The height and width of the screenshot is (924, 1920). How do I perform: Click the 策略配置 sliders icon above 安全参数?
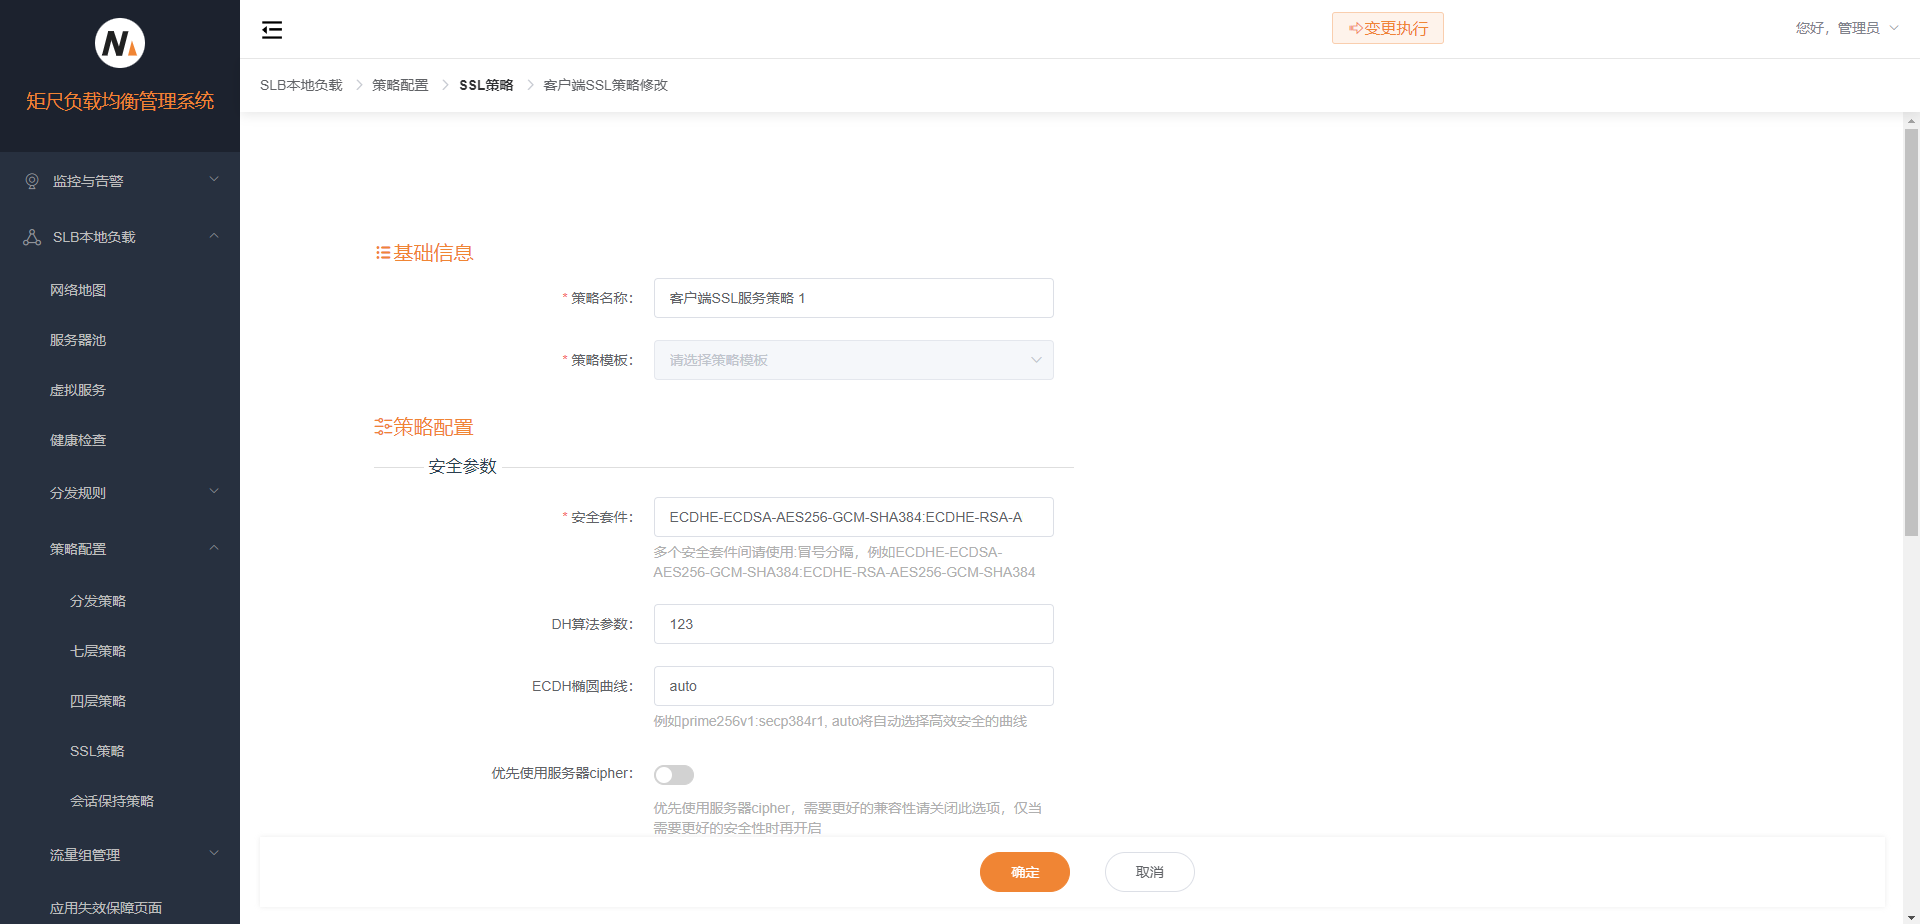[381, 426]
